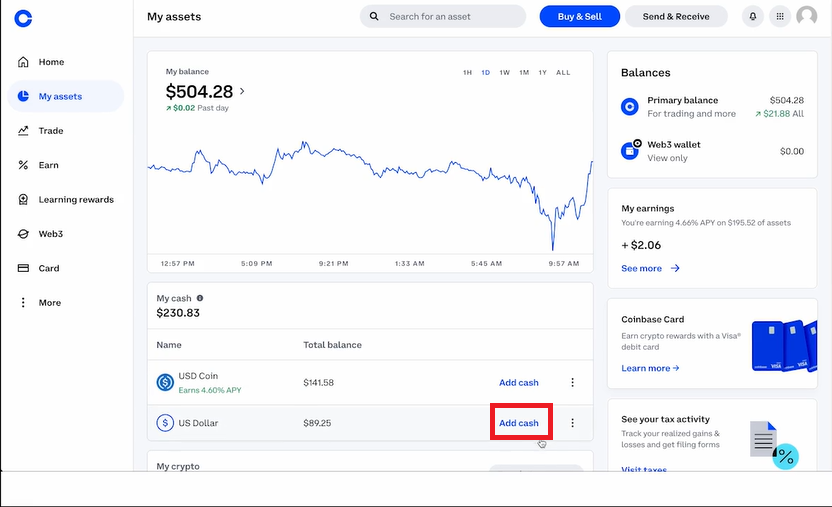Select the ALL chart range

(x=563, y=73)
